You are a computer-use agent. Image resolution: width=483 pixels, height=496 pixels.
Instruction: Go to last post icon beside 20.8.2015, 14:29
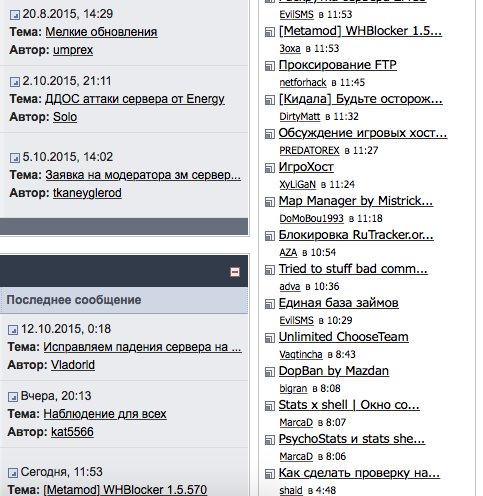coord(15,15)
